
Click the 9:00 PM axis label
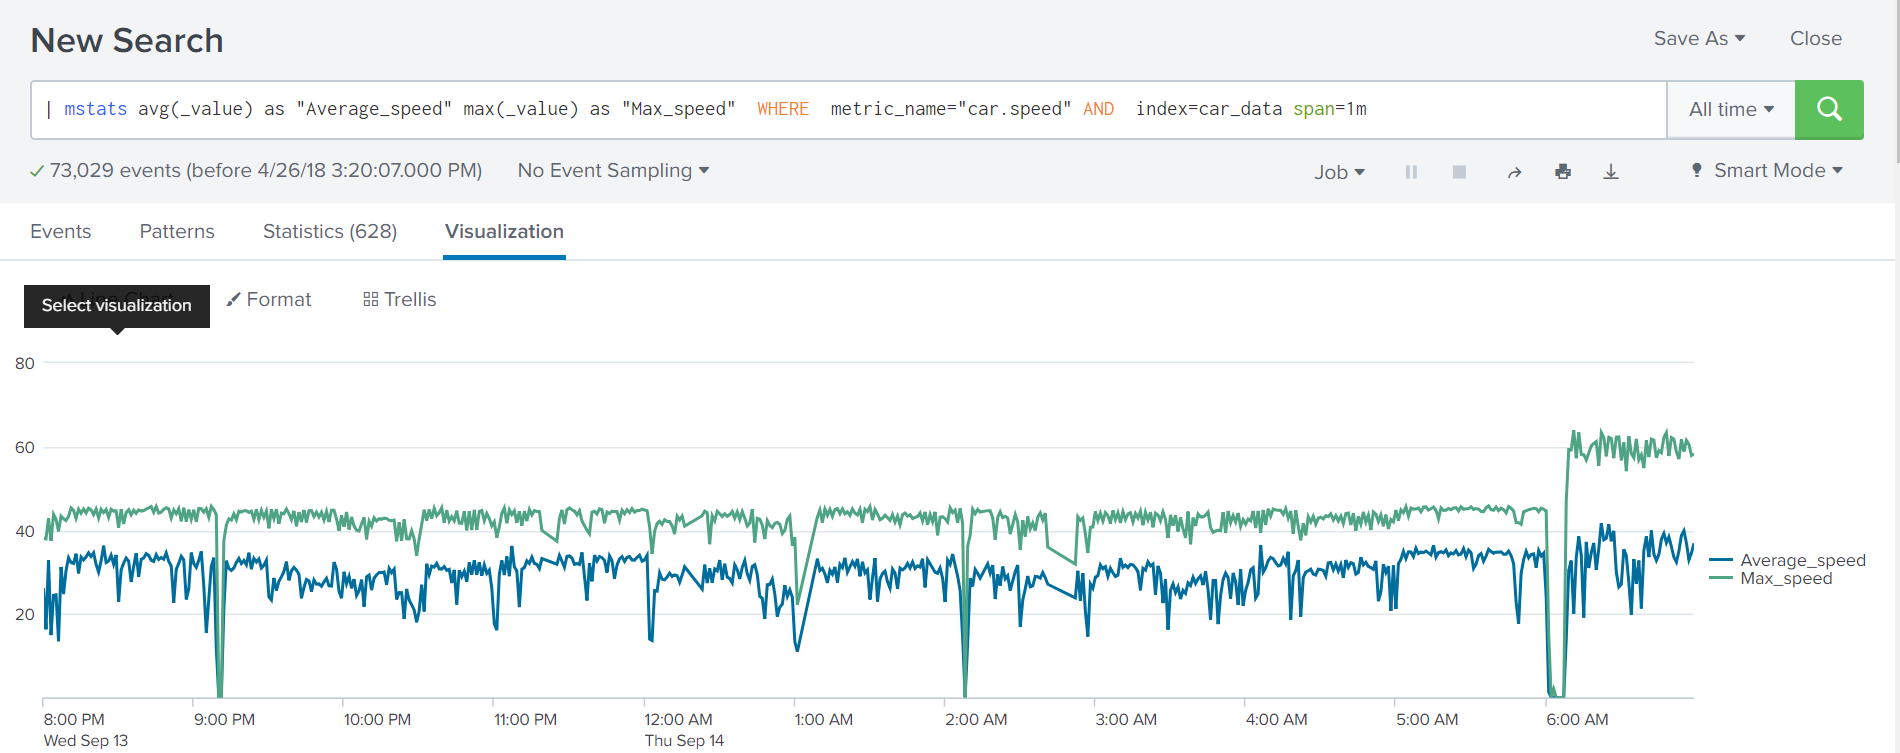pyautogui.click(x=224, y=719)
